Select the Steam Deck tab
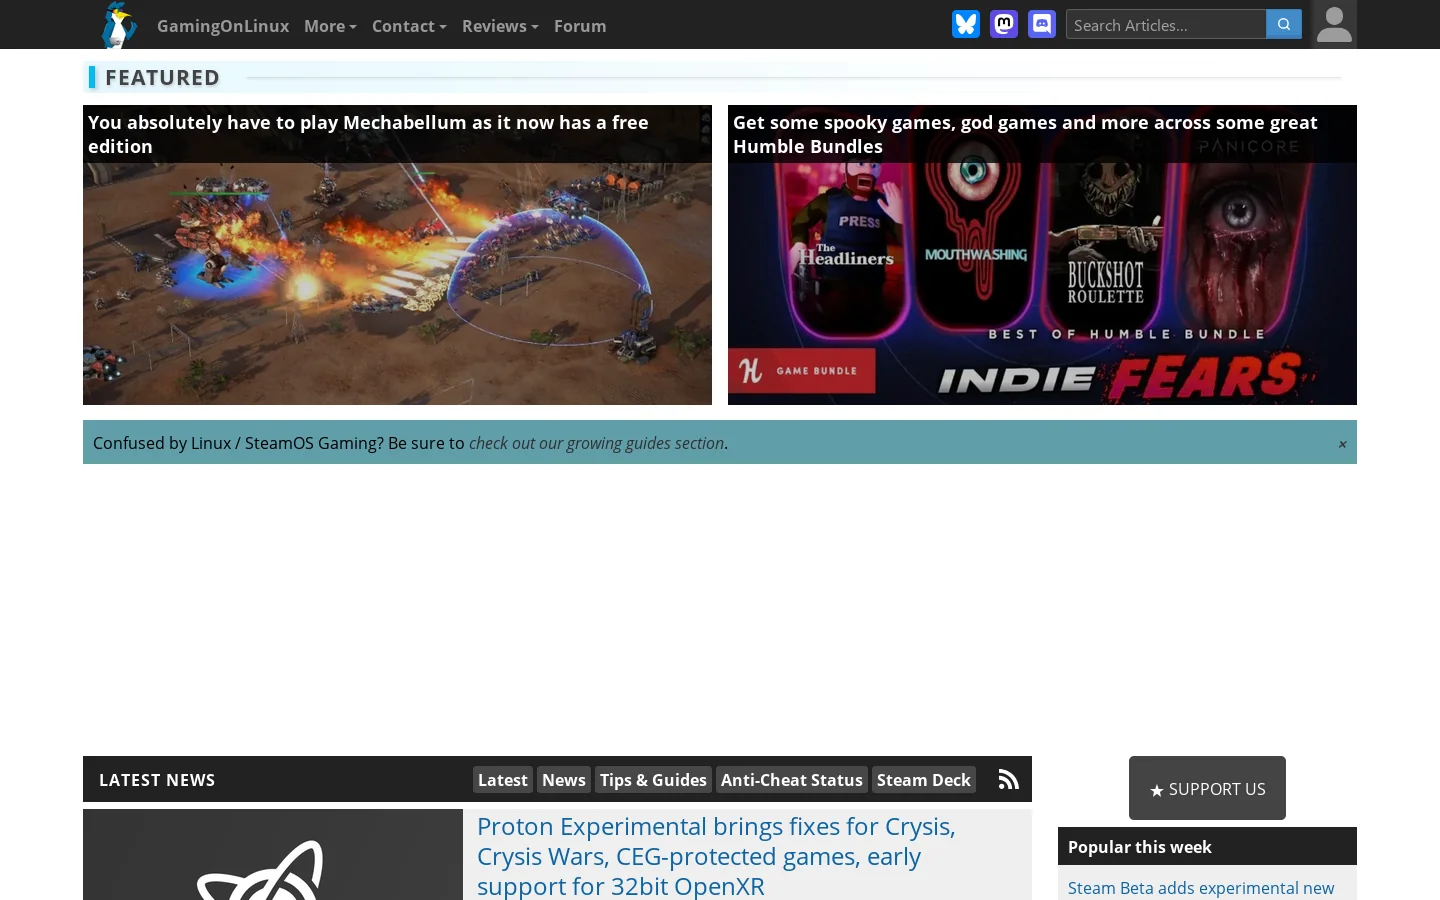The width and height of the screenshot is (1440, 900). (x=924, y=780)
